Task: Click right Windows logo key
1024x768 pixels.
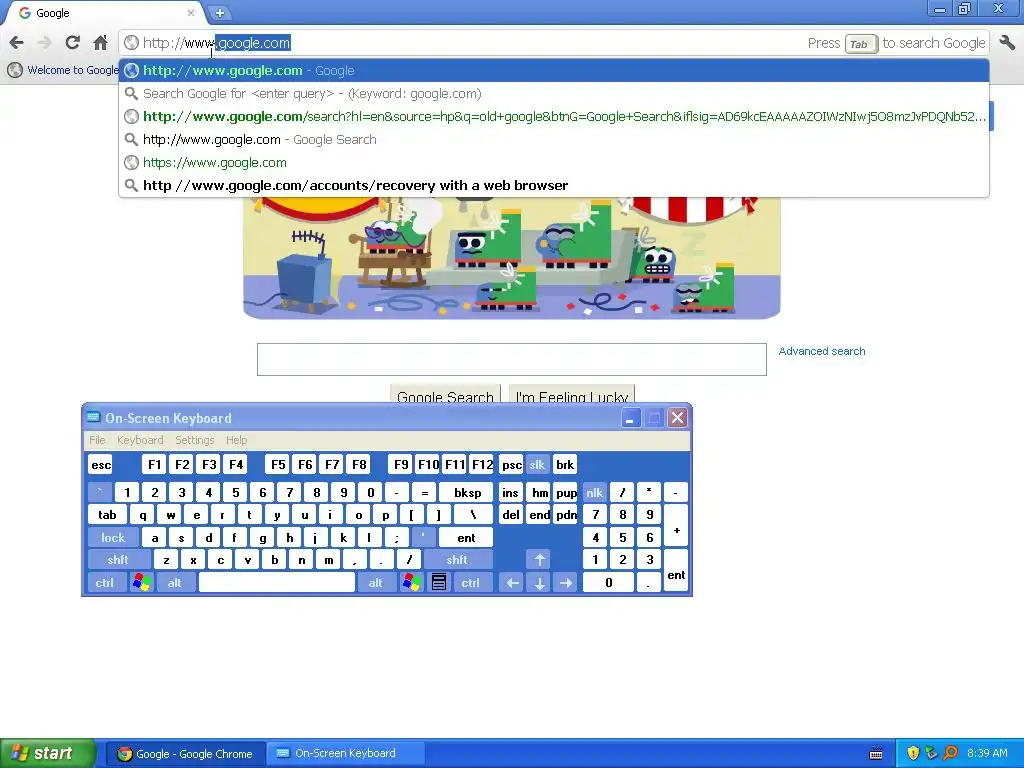Action: 411,583
